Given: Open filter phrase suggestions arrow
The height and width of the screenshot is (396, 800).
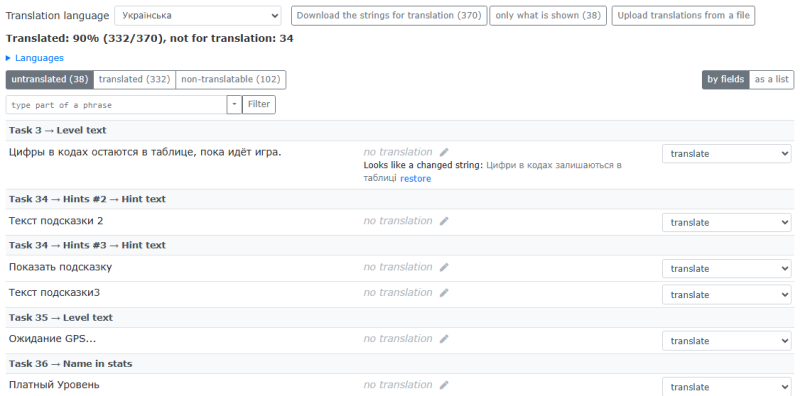Looking at the screenshot, I should (x=234, y=105).
